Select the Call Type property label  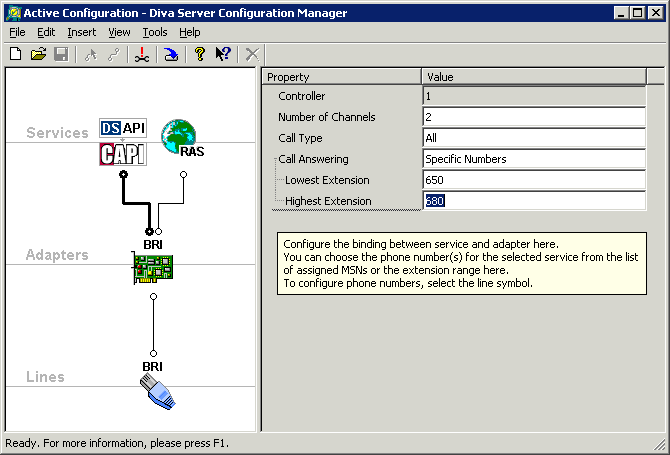point(300,138)
